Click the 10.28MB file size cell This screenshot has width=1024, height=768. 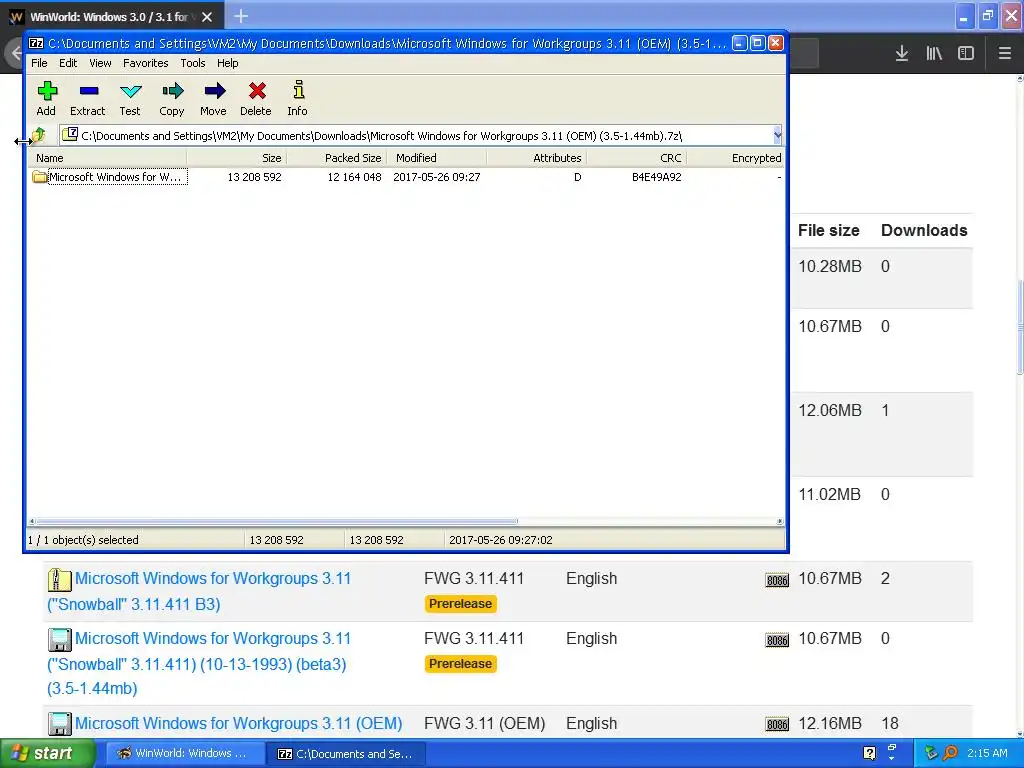point(829,266)
